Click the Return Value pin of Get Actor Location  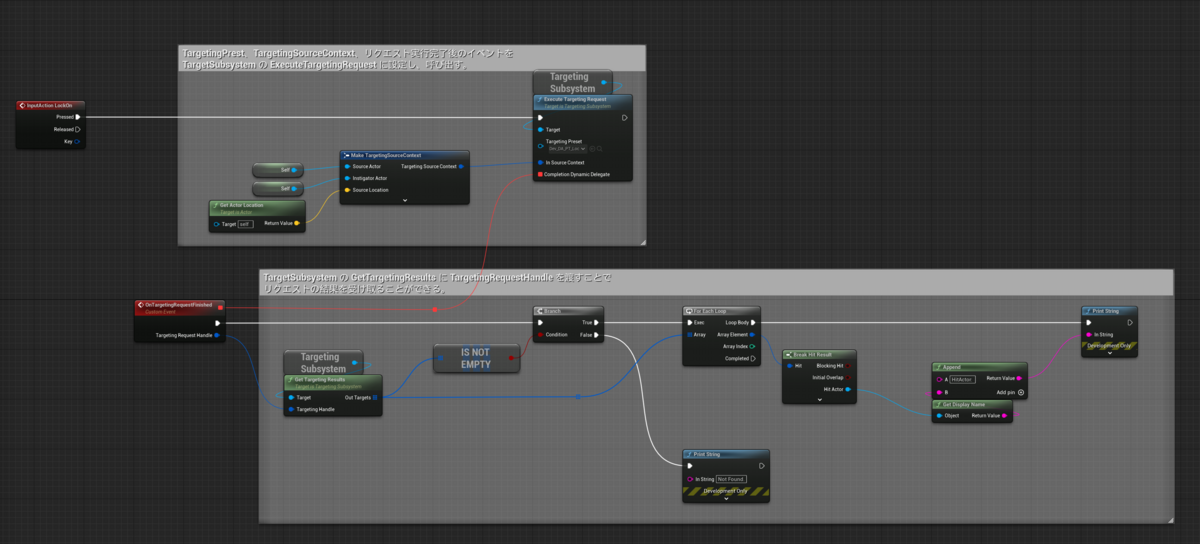(x=297, y=224)
